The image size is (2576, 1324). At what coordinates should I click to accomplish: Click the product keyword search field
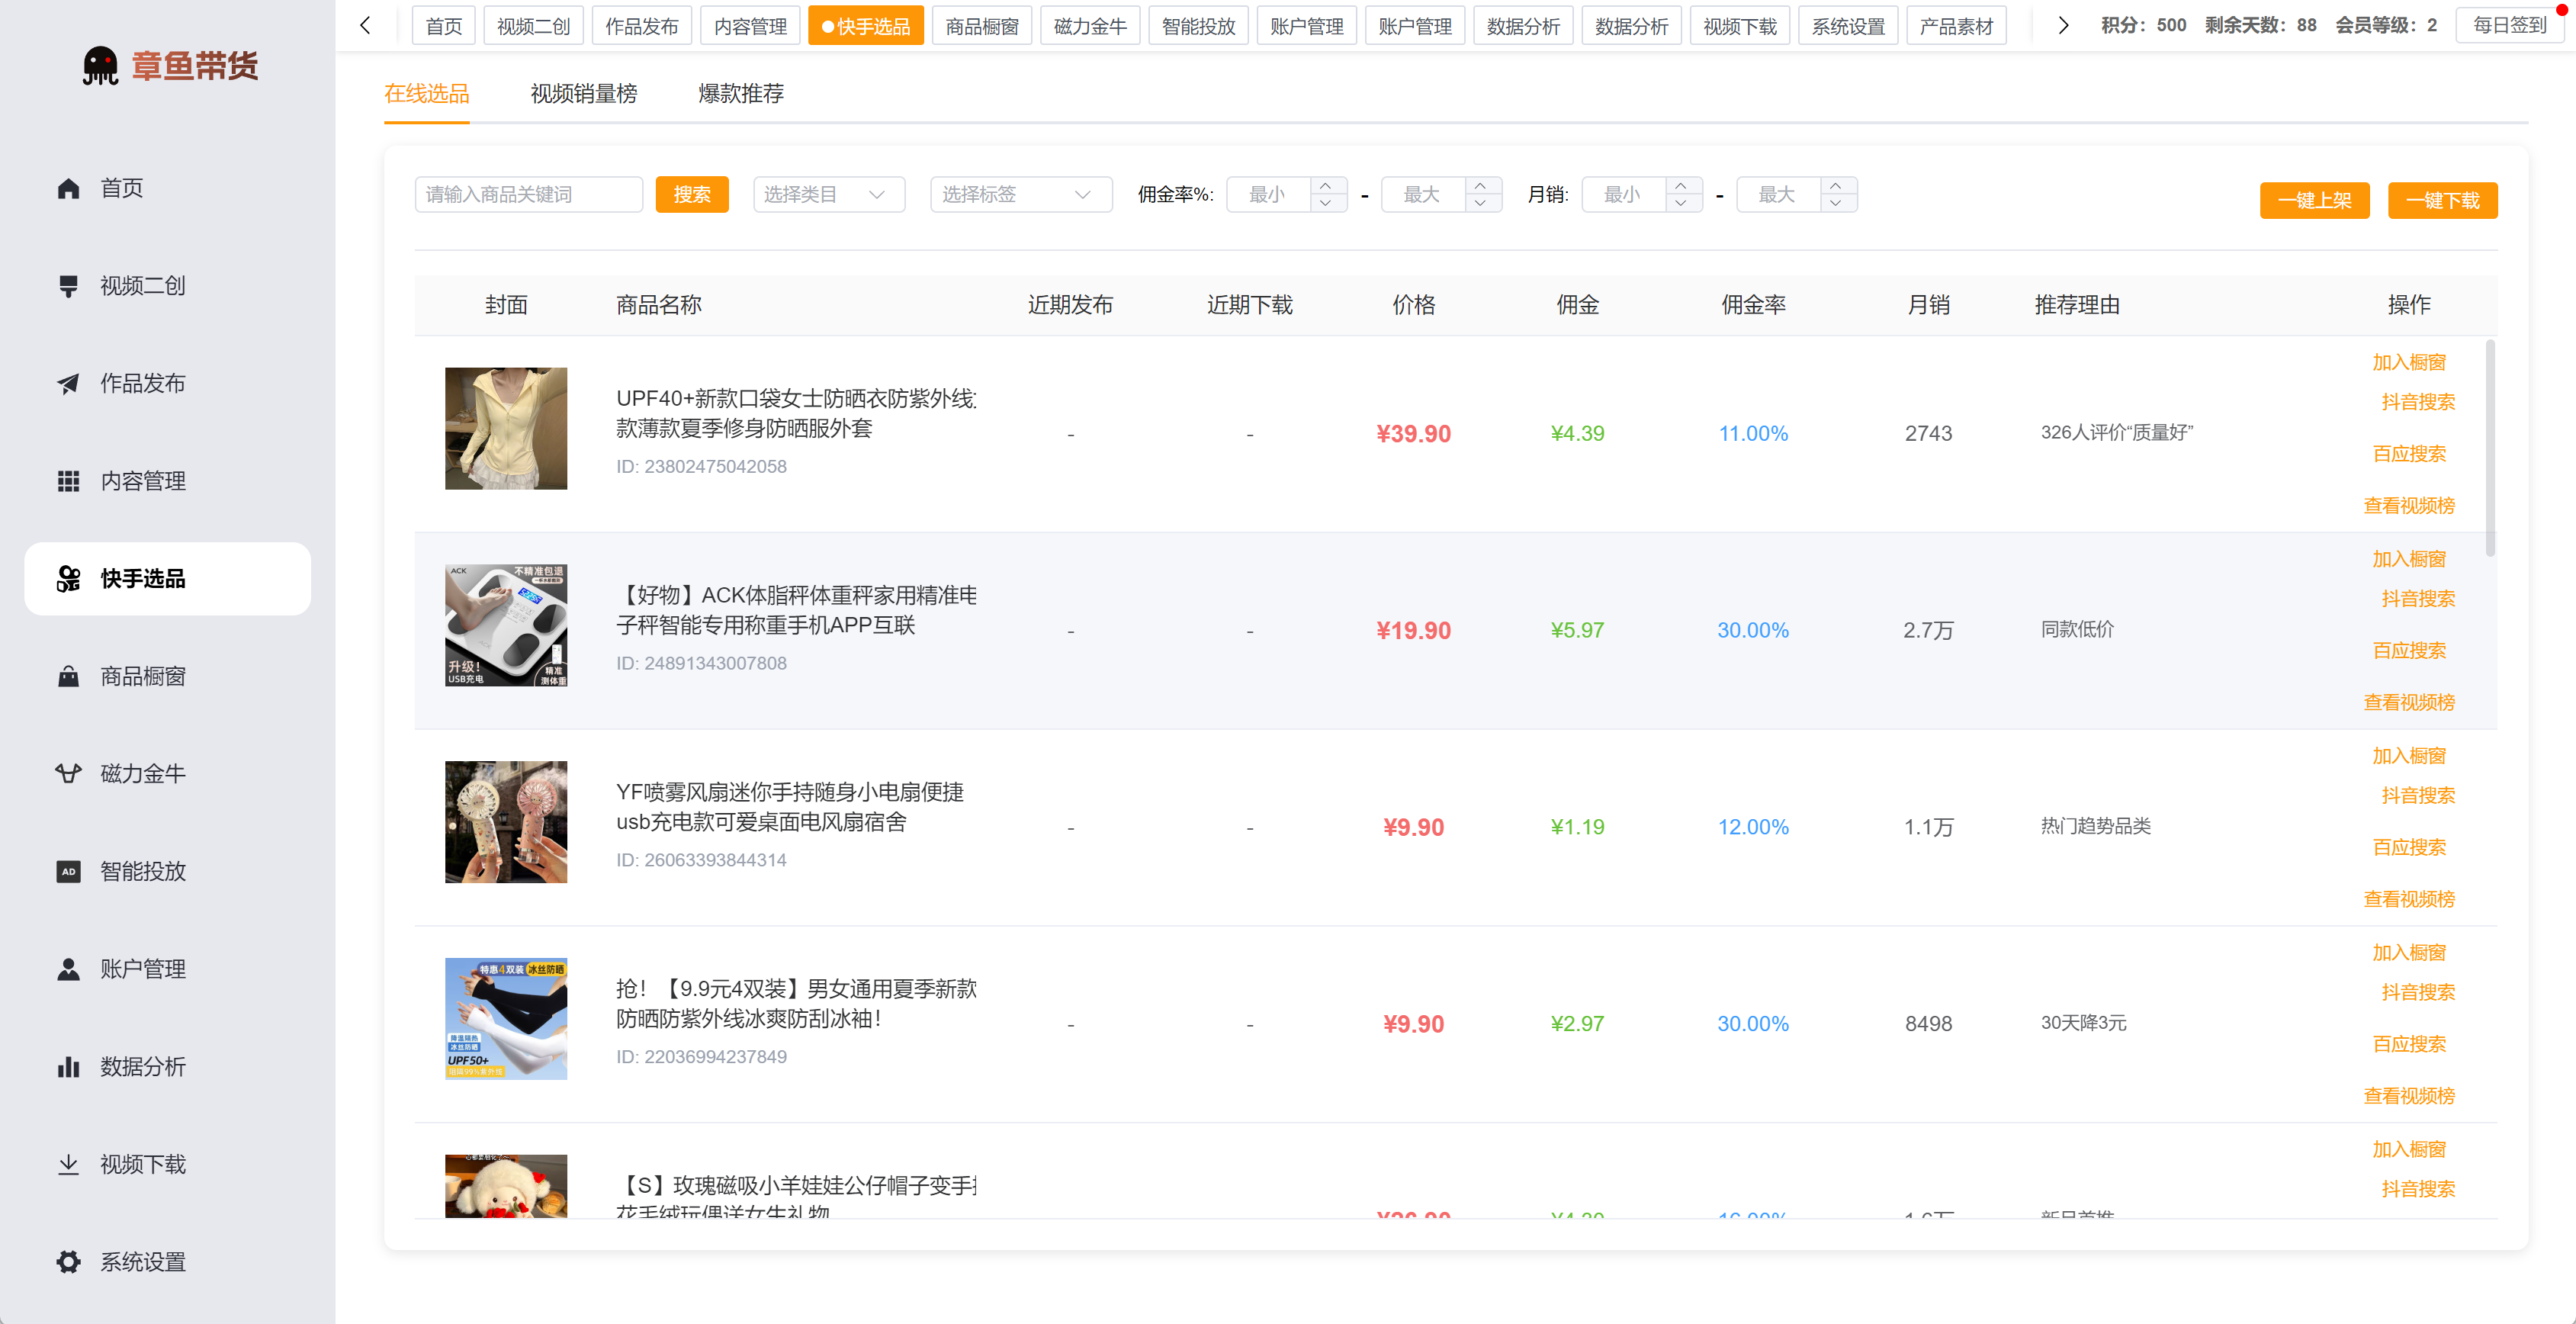click(528, 195)
